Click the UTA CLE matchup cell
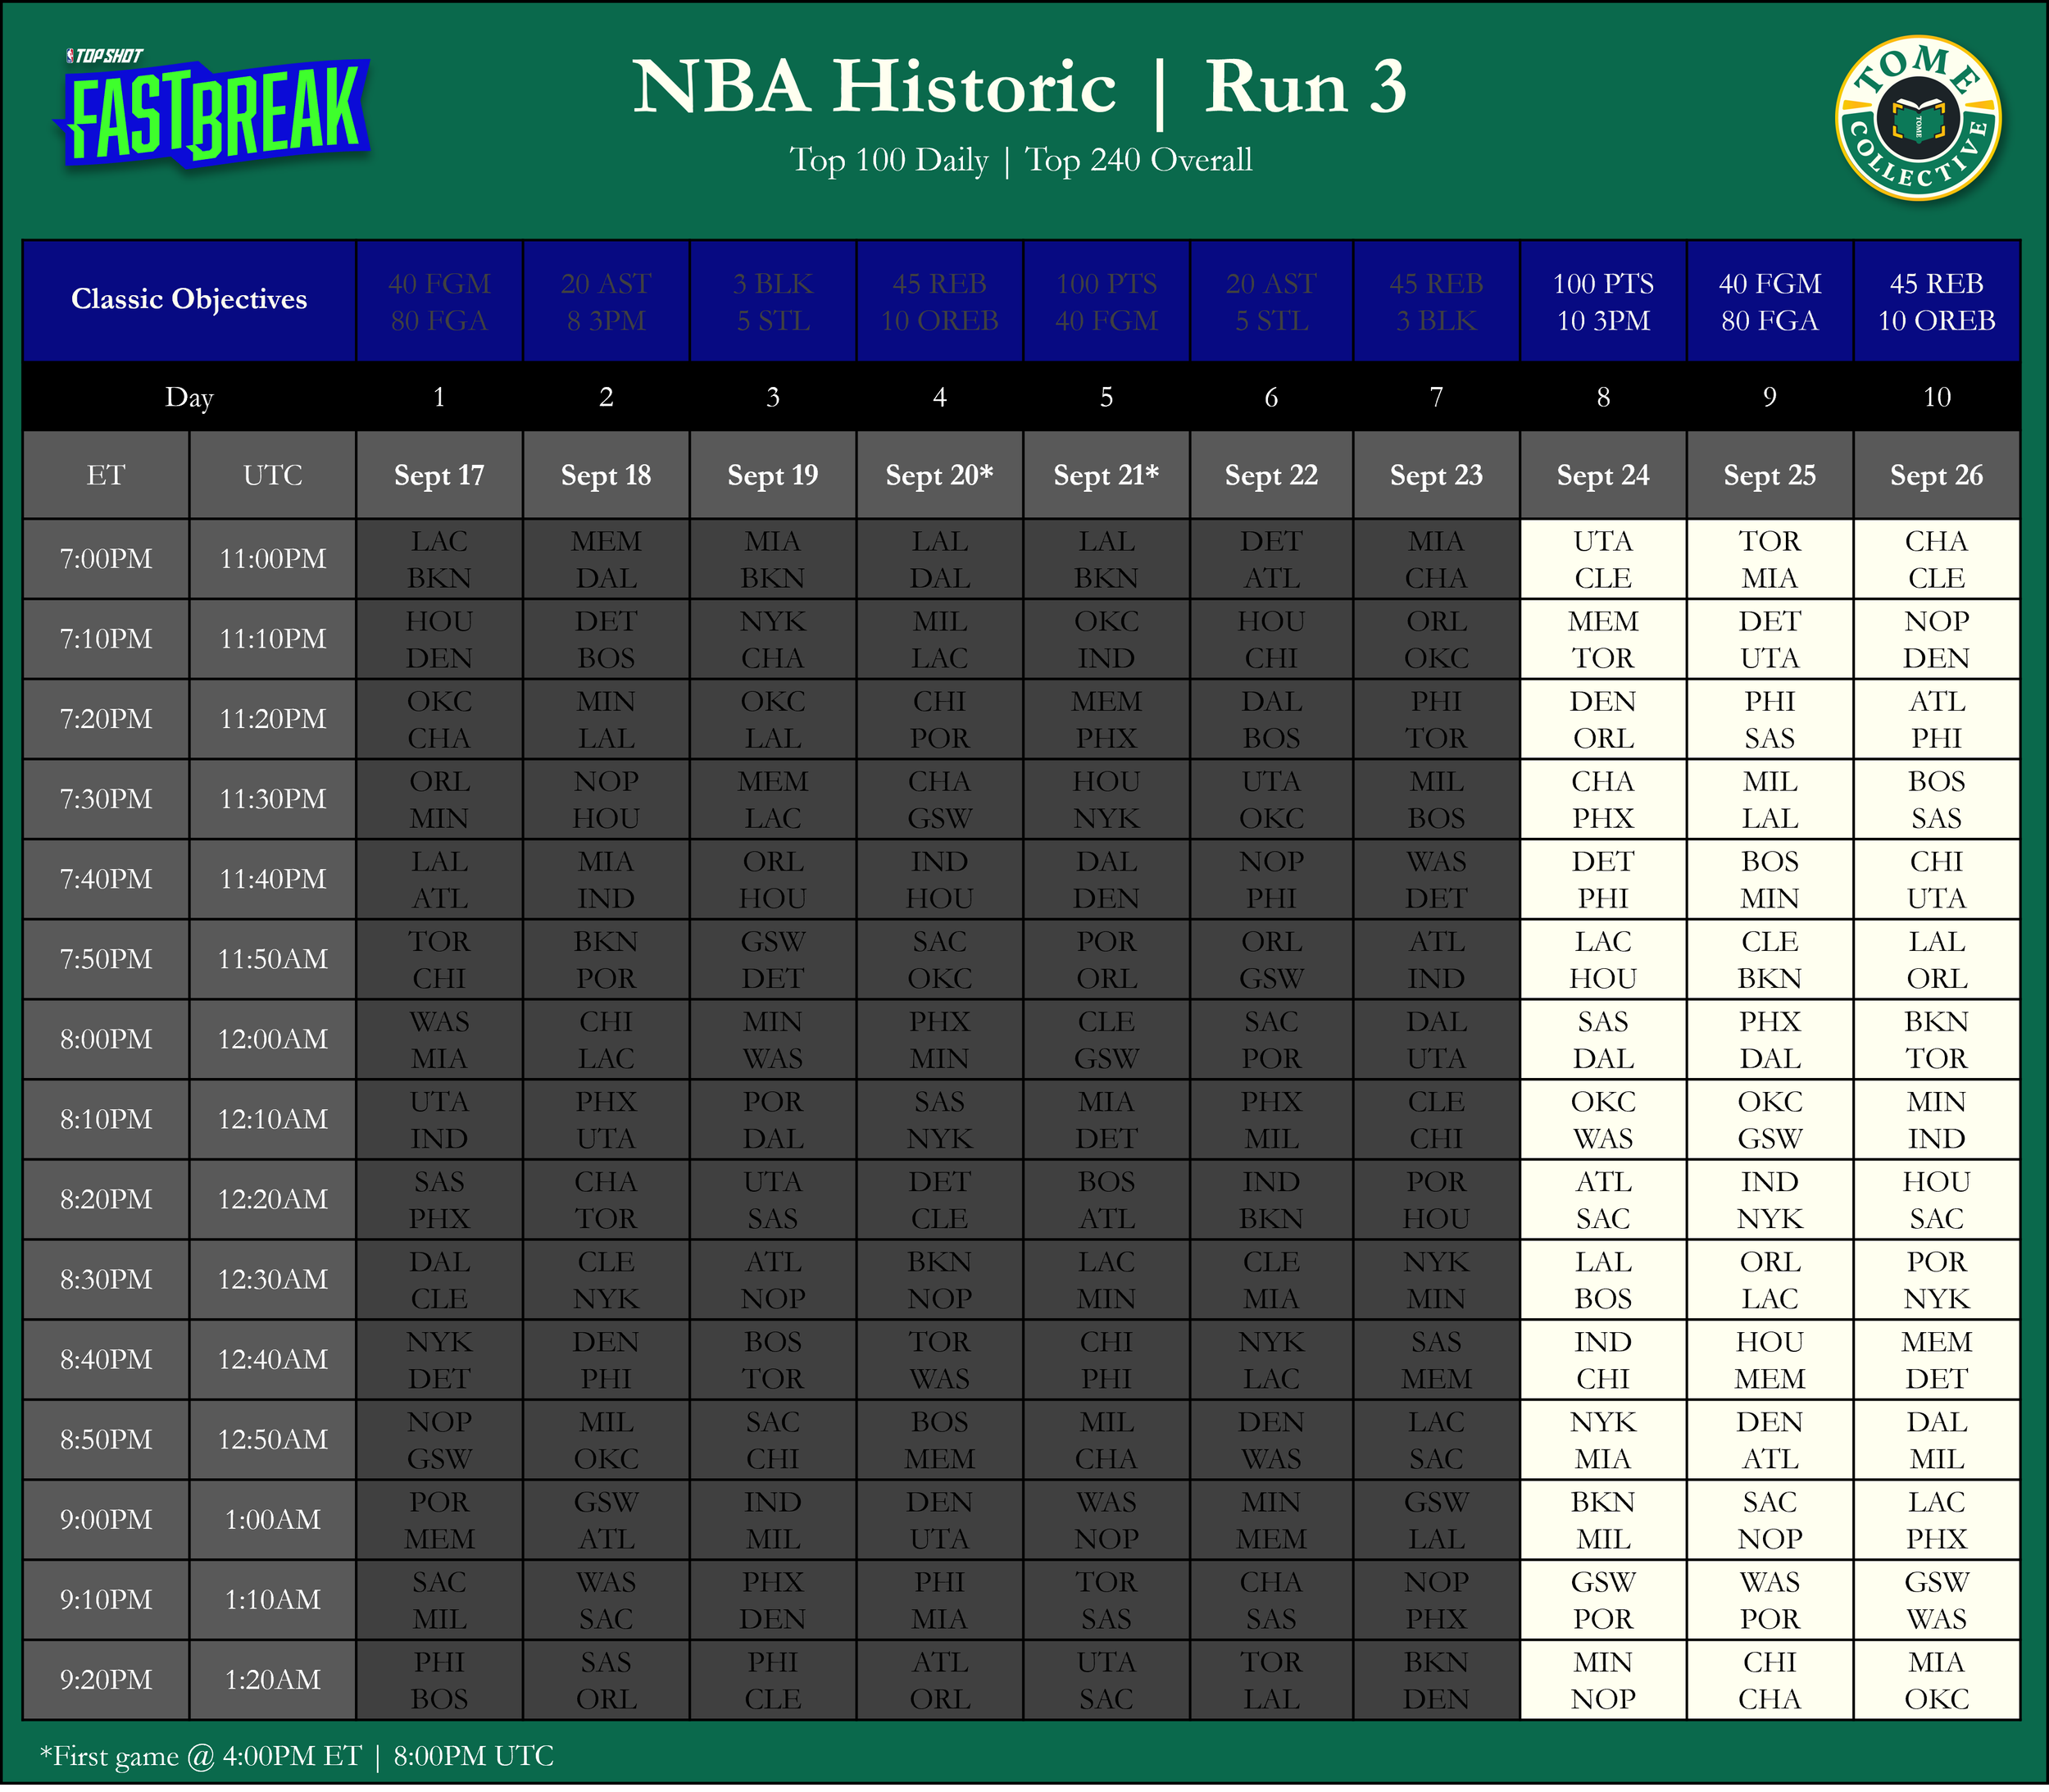This screenshot has width=2049, height=1792. coord(1602,559)
